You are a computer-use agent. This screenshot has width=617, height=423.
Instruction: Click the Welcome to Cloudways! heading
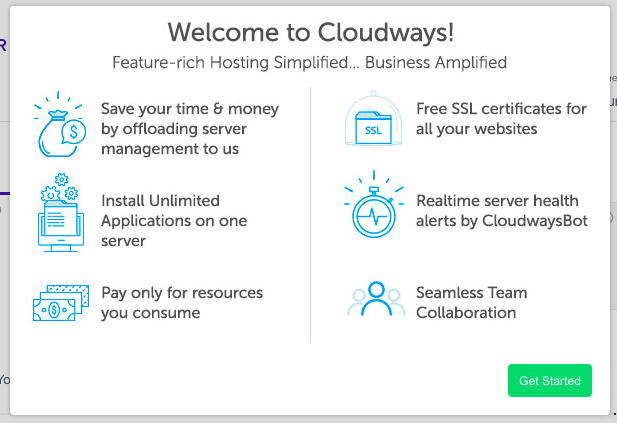(310, 32)
